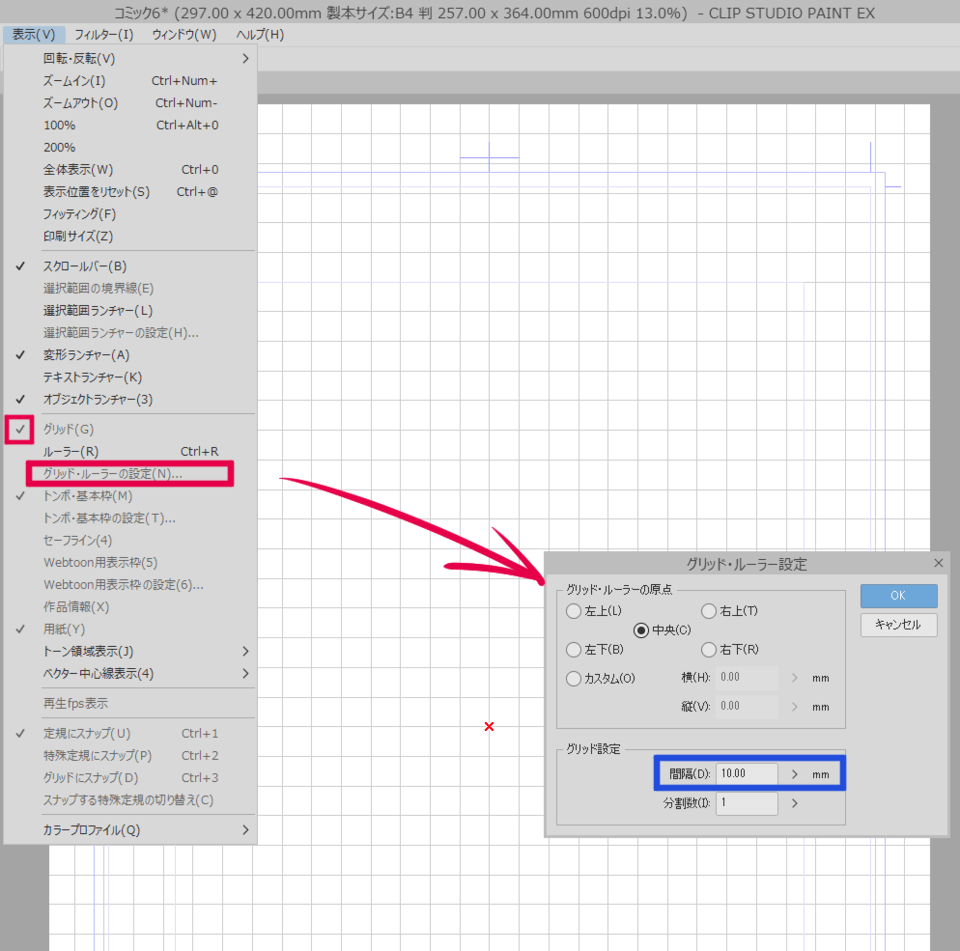Close the grid ruler settings dialog
Screen dimensions: 960x951
[938, 564]
